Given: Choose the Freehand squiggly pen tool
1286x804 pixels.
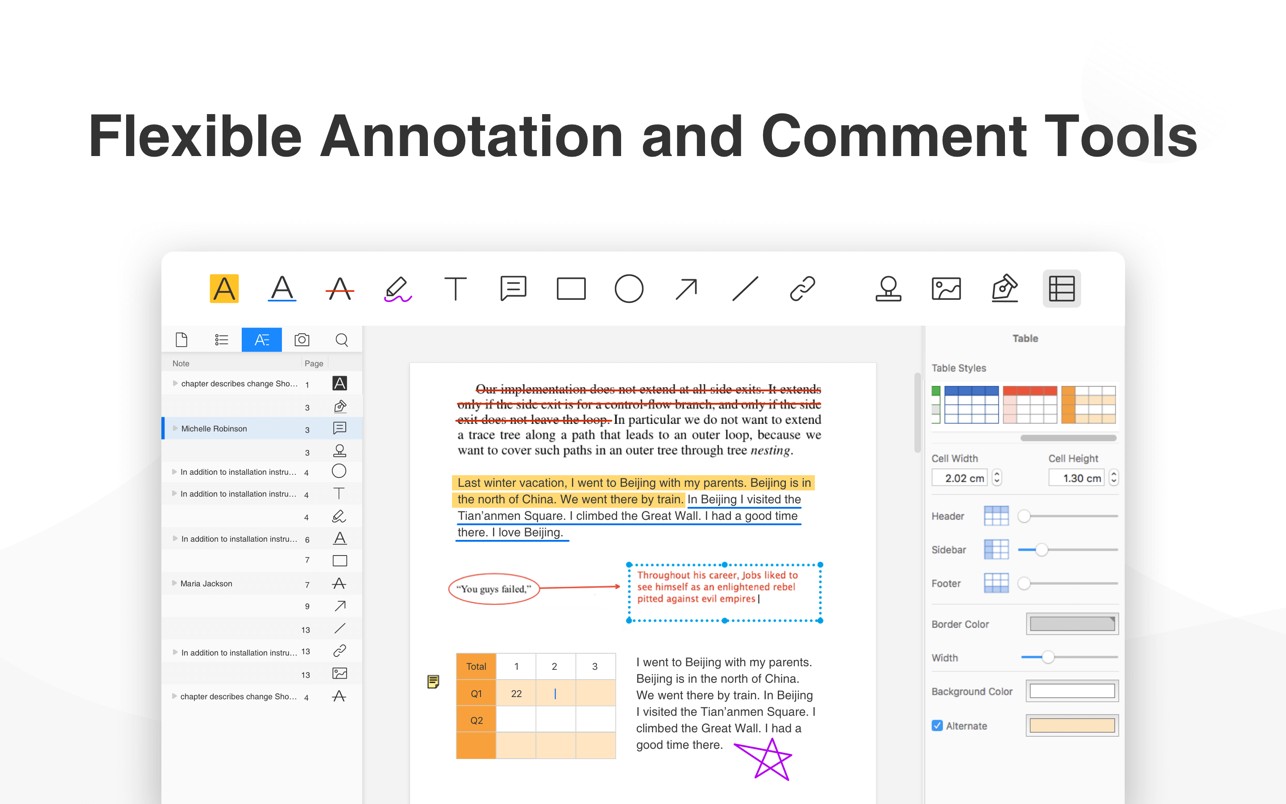Looking at the screenshot, I should (x=397, y=289).
